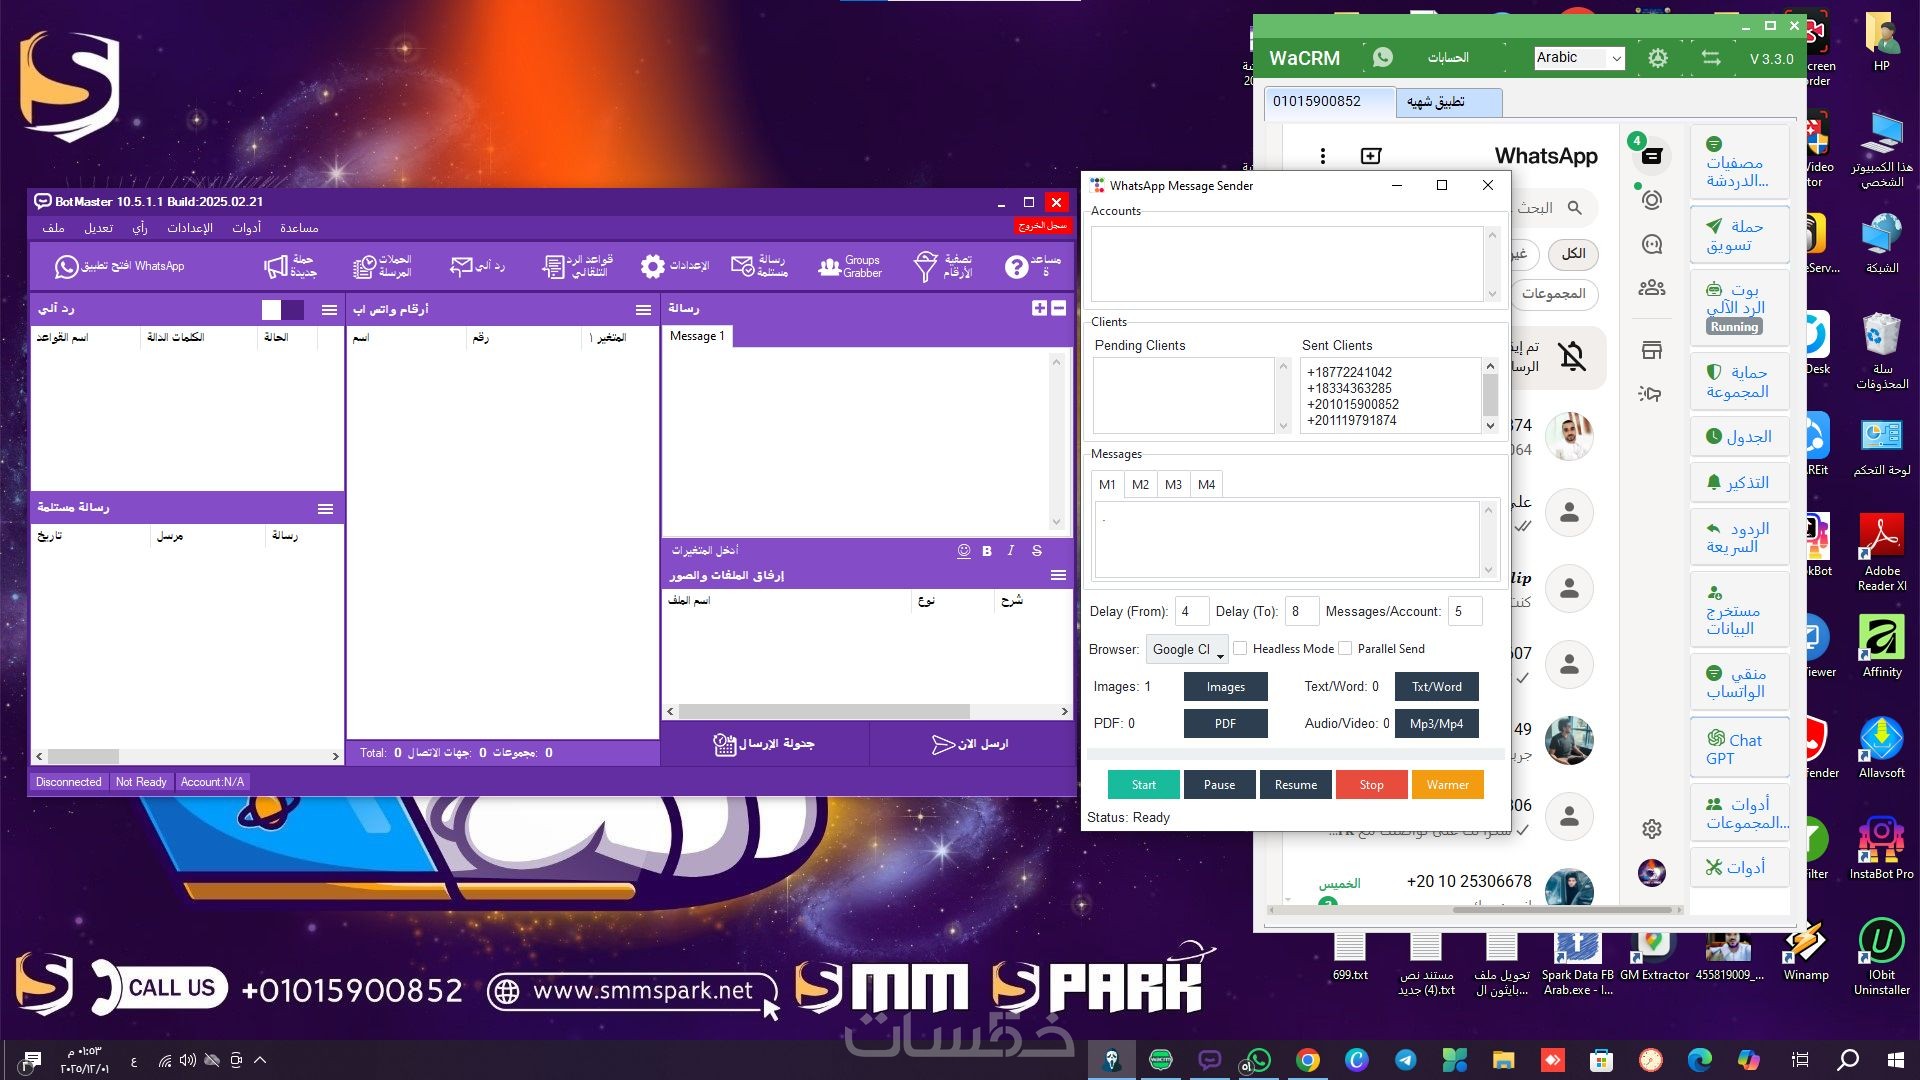Open BotMaster settings gear icon
This screenshot has width=1920, height=1080.
click(653, 266)
